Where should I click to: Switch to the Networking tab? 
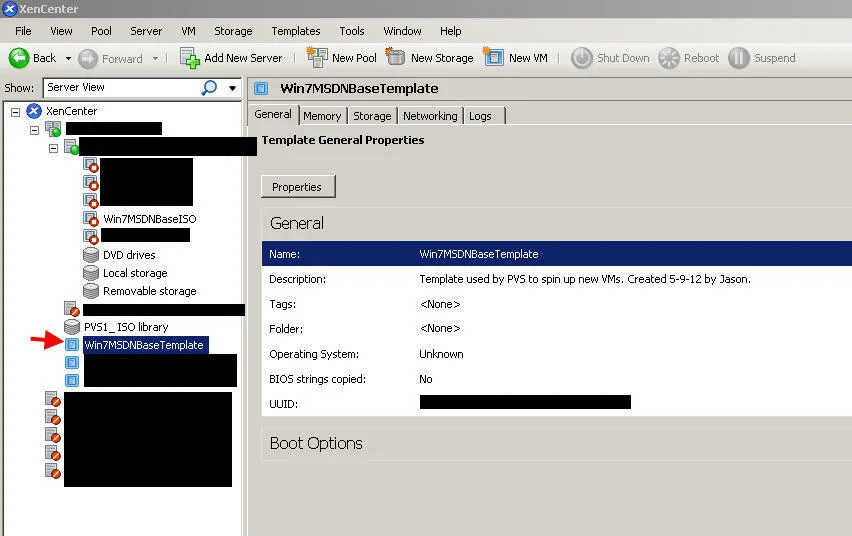[430, 116]
